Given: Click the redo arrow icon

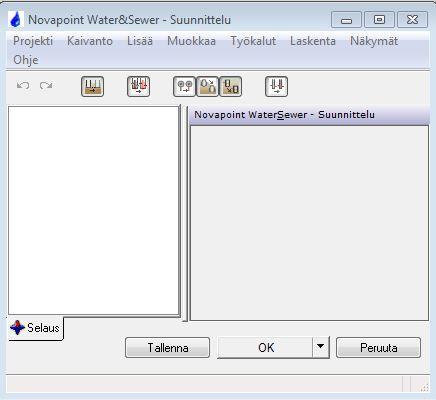Looking at the screenshot, I should pyautogui.click(x=46, y=86).
